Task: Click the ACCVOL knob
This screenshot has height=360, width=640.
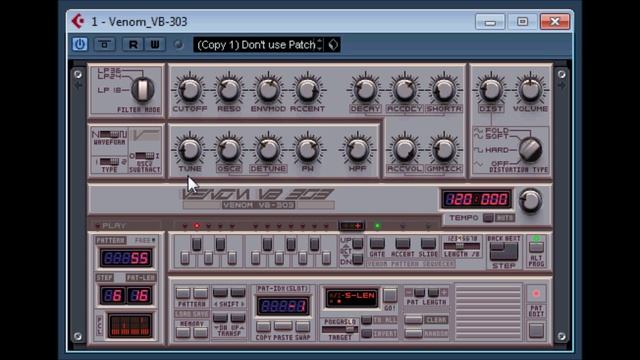Action: click(x=404, y=149)
